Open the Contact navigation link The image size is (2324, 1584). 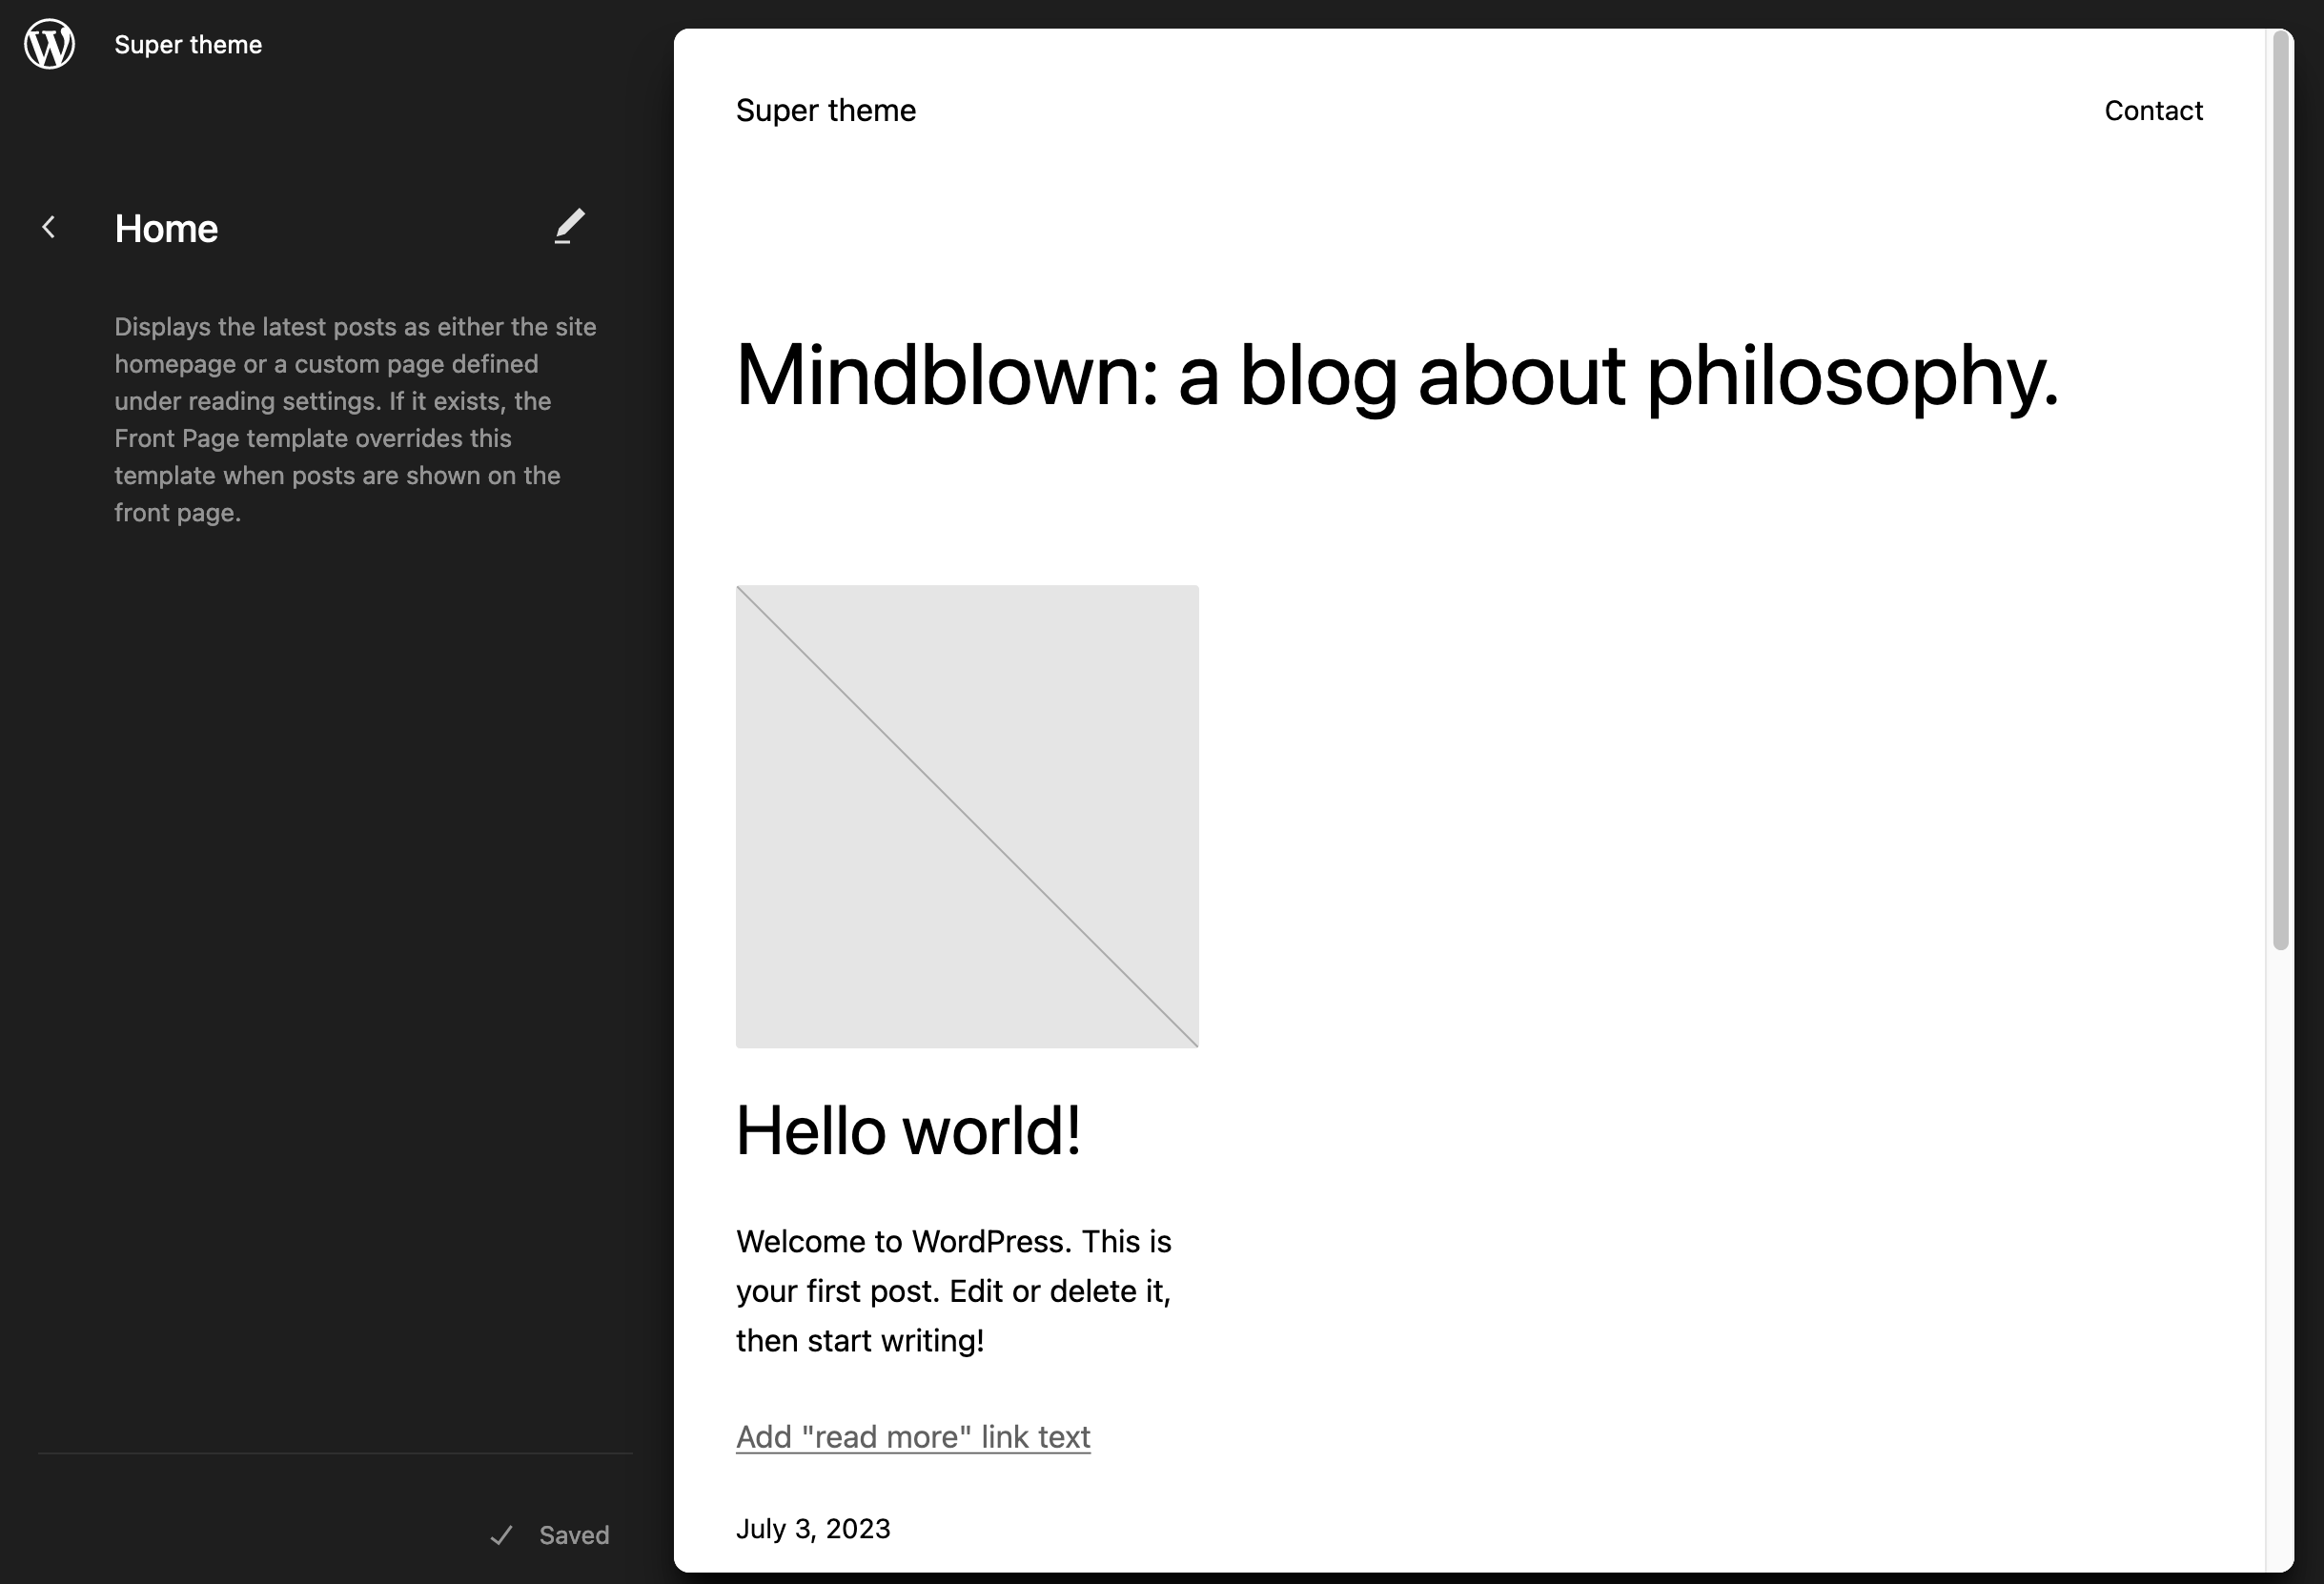(2153, 110)
